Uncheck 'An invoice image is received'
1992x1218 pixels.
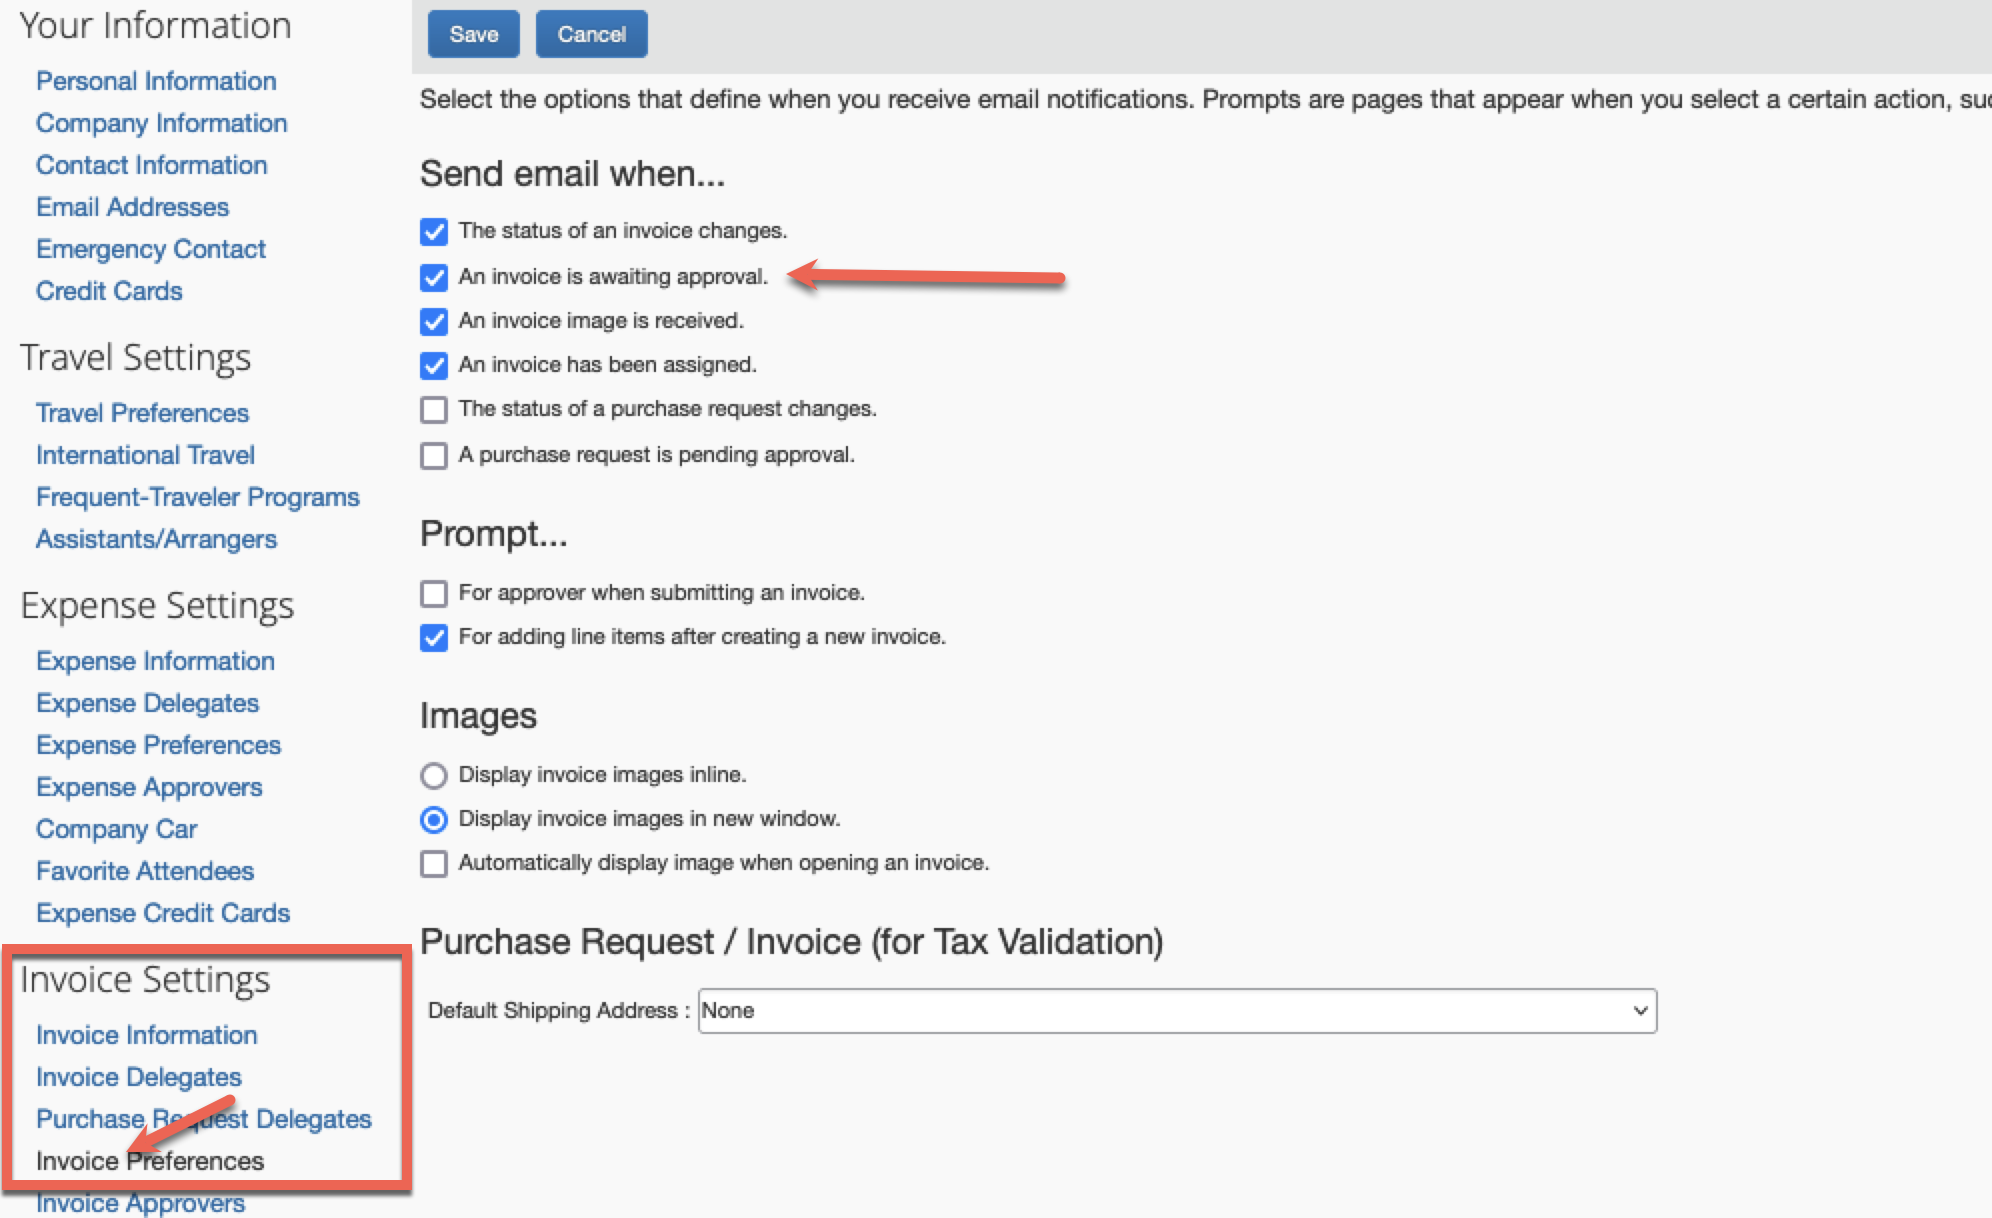(x=434, y=321)
